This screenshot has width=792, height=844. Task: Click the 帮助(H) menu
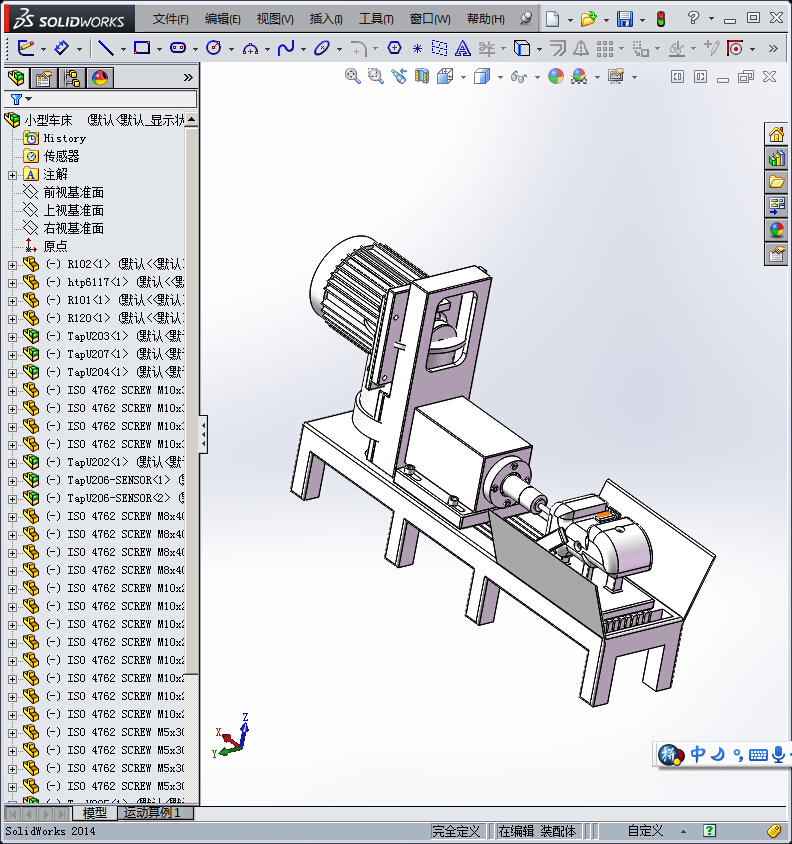click(486, 19)
